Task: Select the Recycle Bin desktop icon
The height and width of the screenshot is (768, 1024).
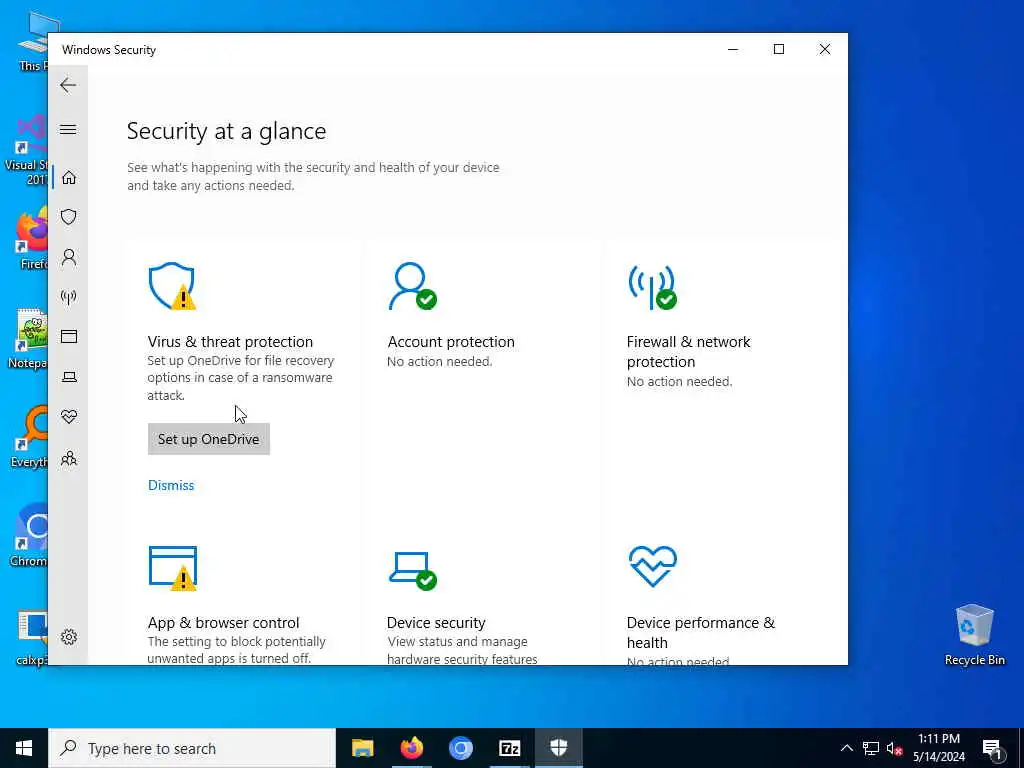Action: (974, 634)
